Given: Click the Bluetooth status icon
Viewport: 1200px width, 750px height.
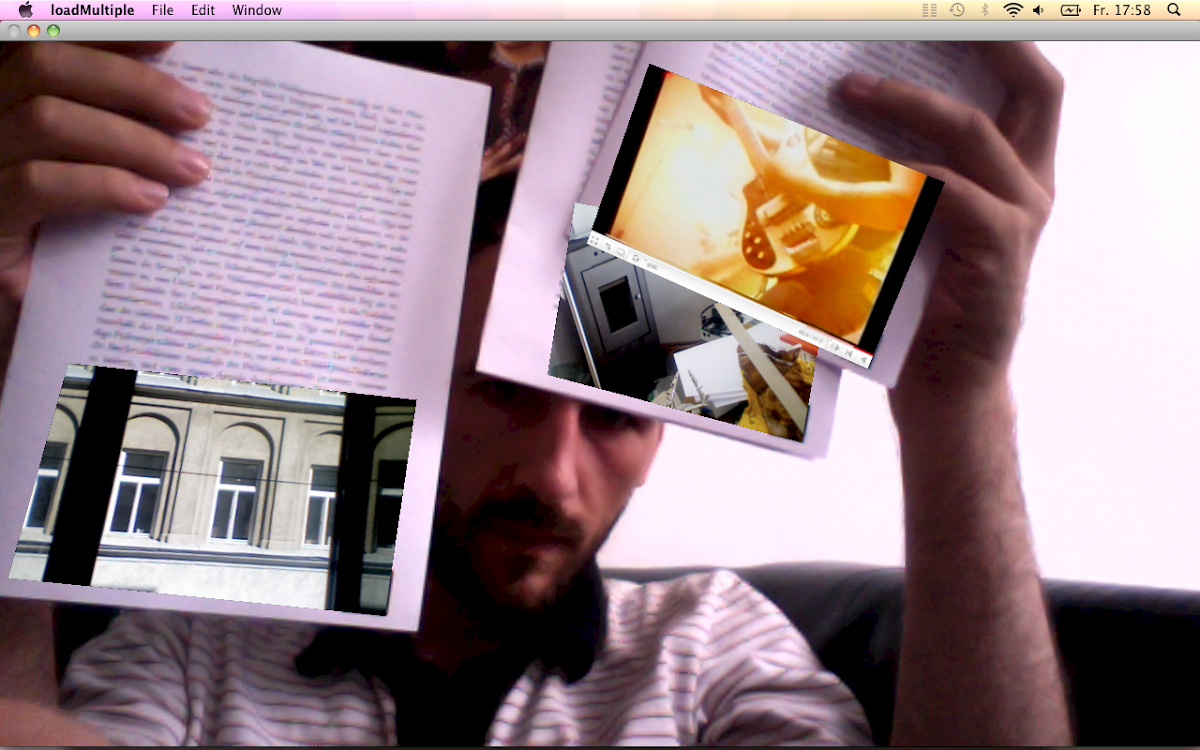Looking at the screenshot, I should [x=984, y=10].
